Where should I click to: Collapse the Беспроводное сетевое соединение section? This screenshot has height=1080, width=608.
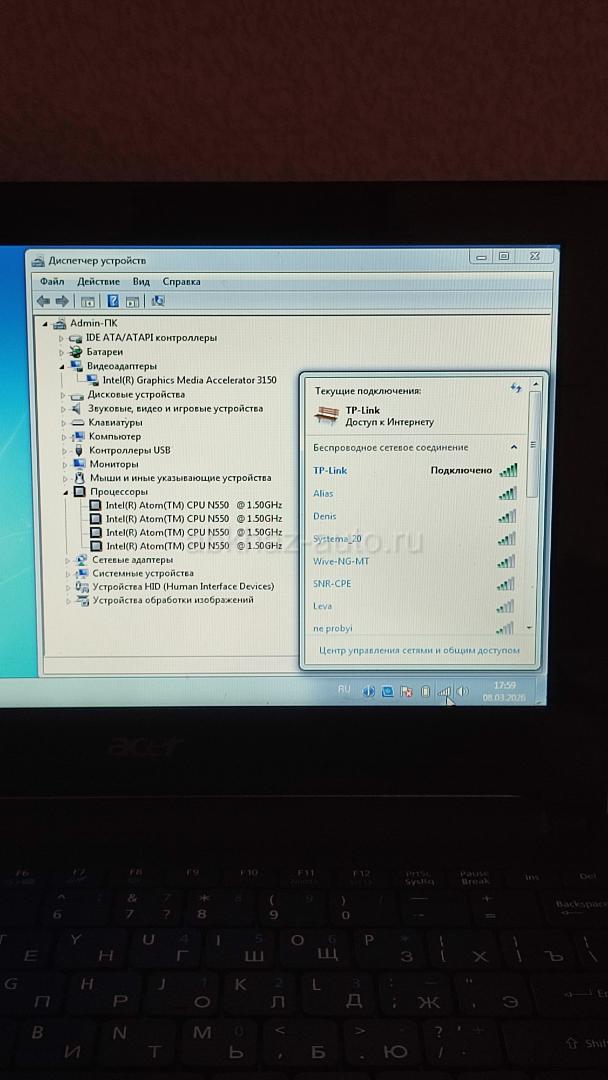515,447
